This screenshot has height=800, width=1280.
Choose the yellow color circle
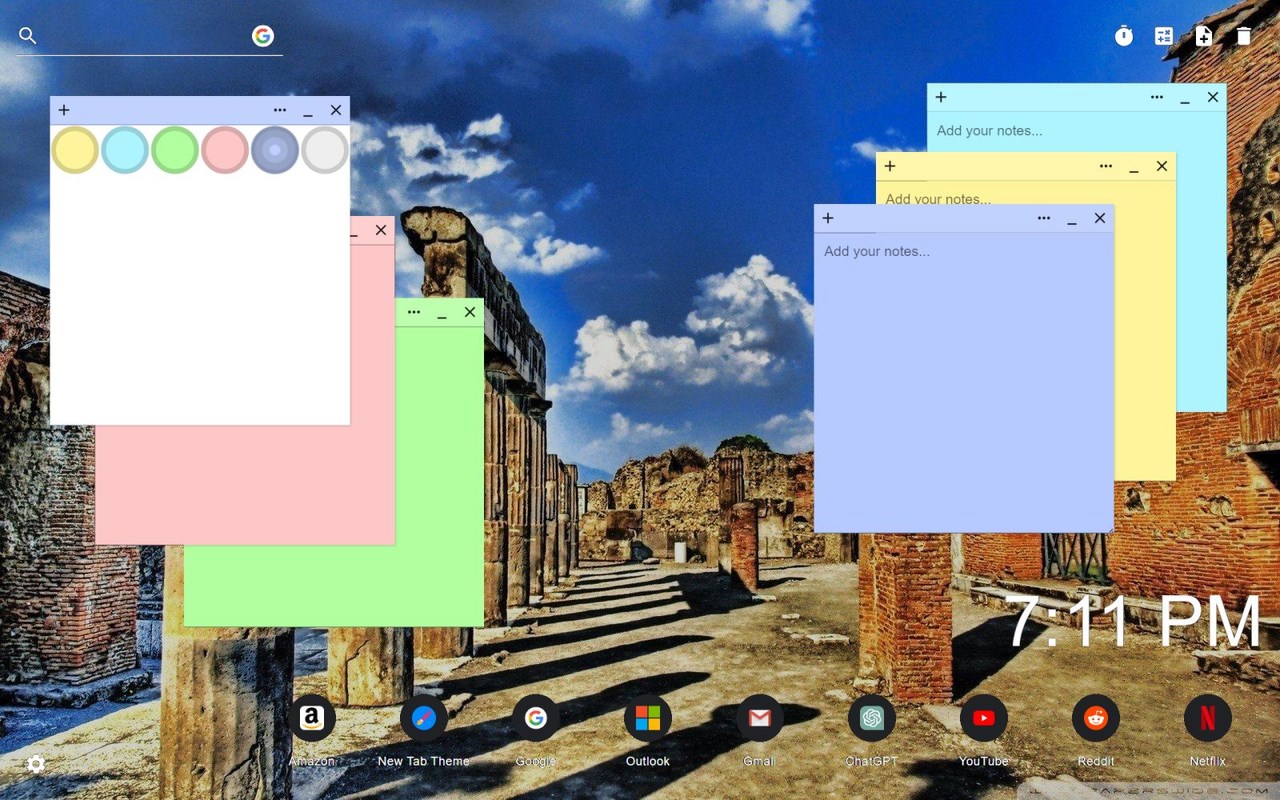pyautogui.click(x=75, y=150)
